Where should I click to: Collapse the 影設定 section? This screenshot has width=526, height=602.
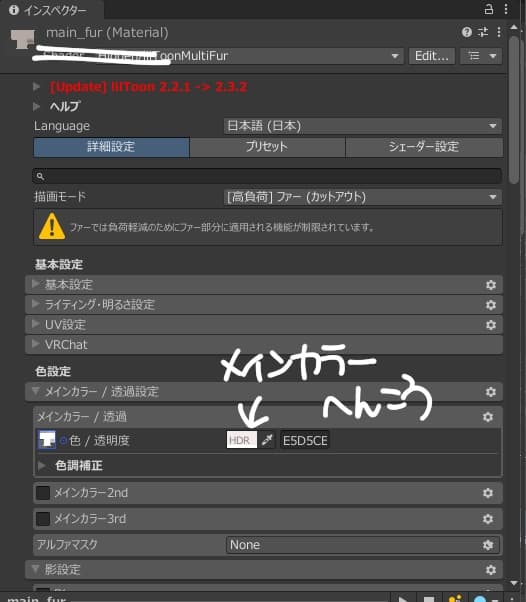point(264,570)
